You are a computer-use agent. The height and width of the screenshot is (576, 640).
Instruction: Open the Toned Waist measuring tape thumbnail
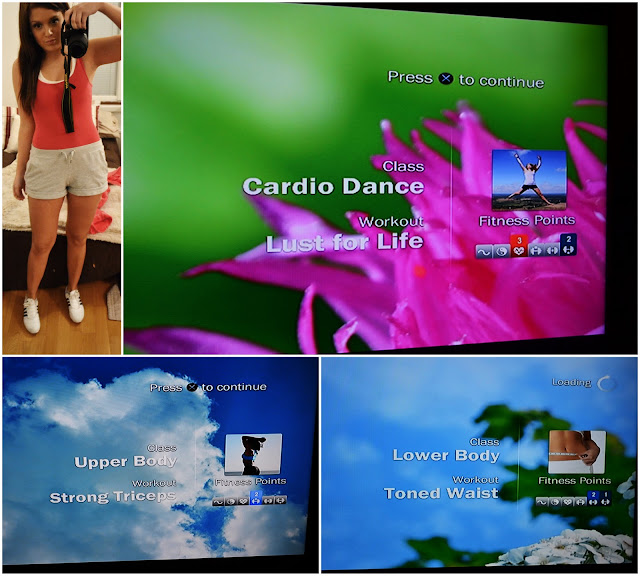pos(577,452)
